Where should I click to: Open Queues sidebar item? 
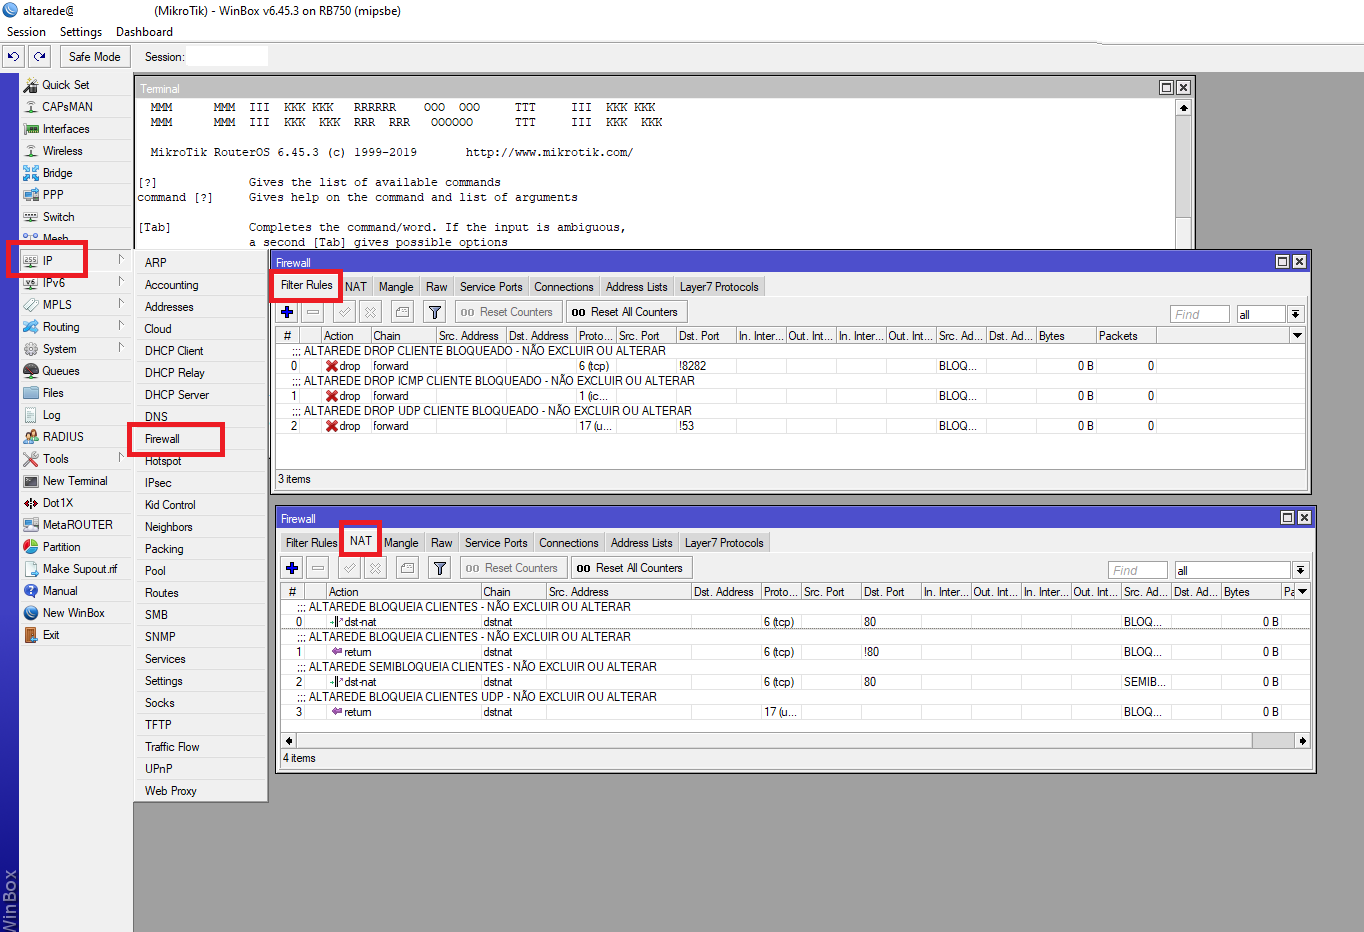60,371
